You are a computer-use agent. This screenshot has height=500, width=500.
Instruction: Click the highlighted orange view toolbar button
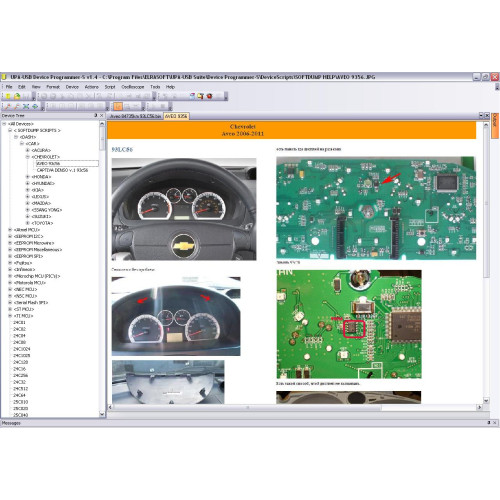pos(118,106)
